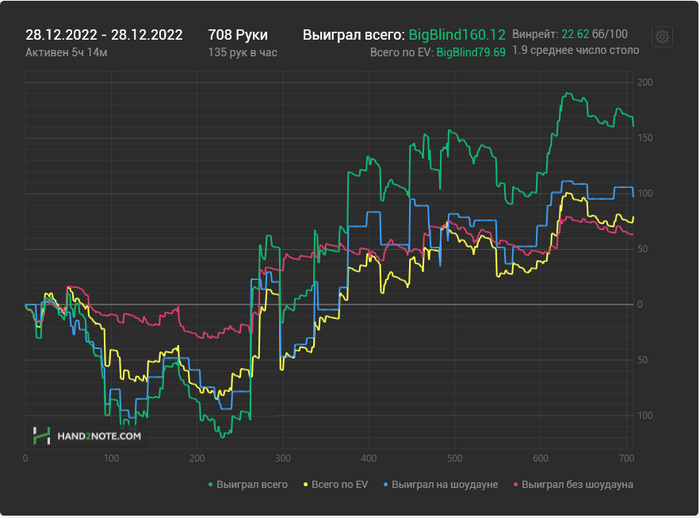Image resolution: width=700 pixels, height=518 pixels.
Task: Click the date range 28.12.2022 - 28.12.2022
Action: click(104, 35)
